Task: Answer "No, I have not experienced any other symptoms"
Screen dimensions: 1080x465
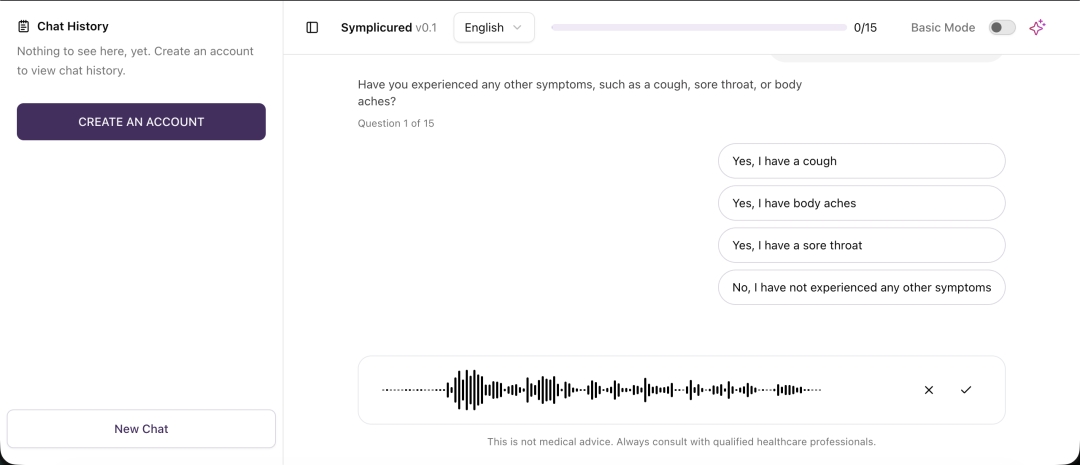Action: click(861, 287)
